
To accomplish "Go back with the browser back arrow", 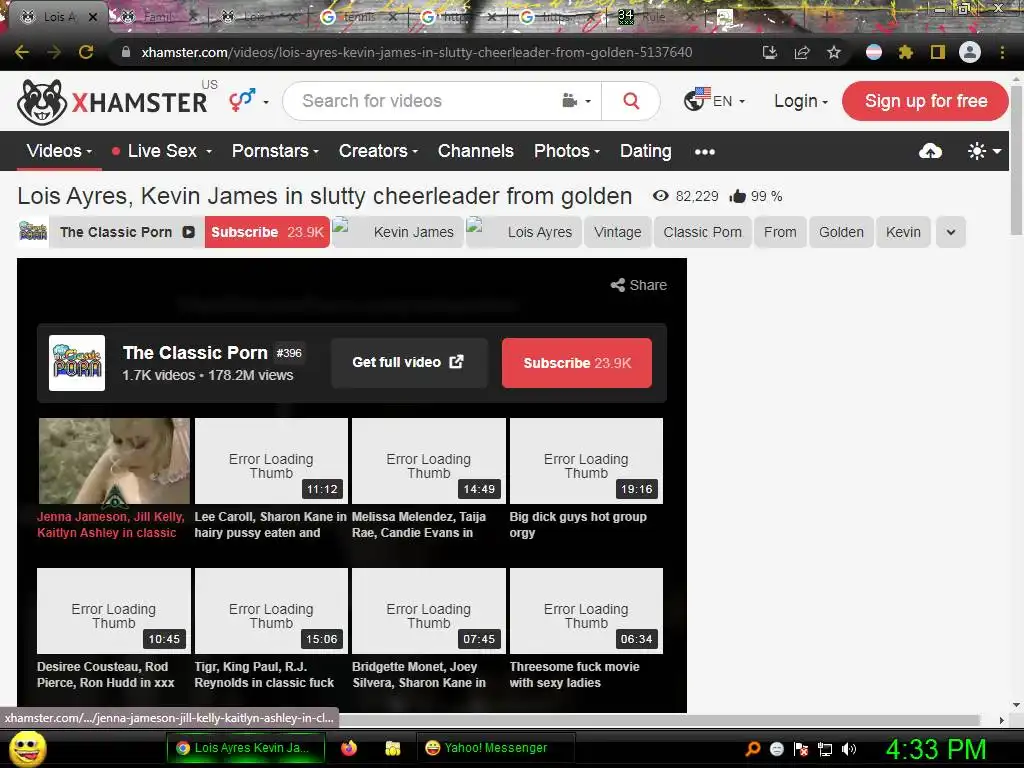I will pos(22,52).
